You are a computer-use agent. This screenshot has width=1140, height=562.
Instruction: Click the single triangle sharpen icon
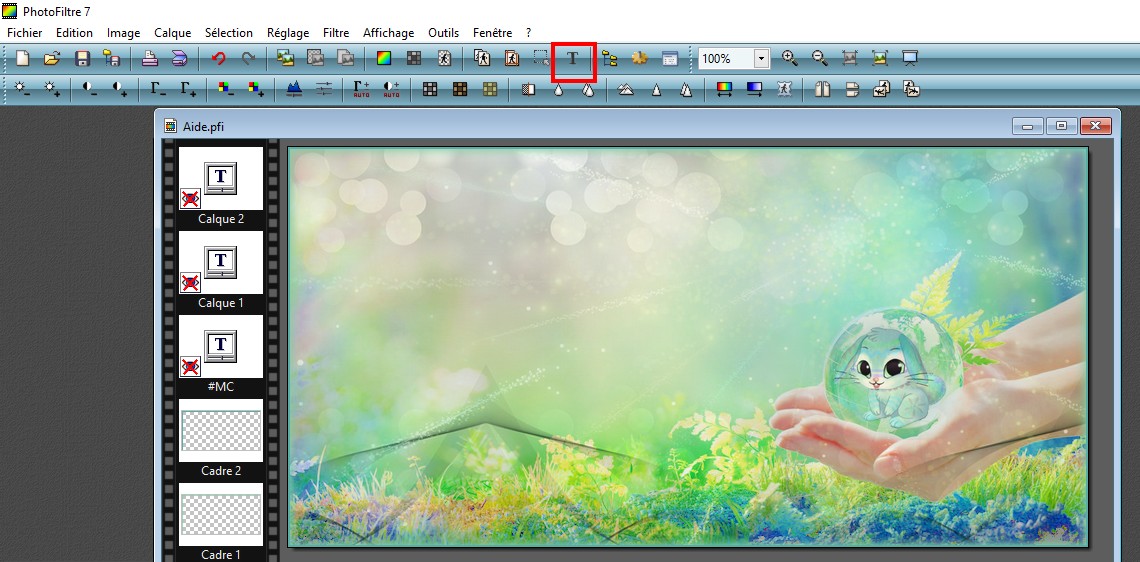[x=656, y=89]
